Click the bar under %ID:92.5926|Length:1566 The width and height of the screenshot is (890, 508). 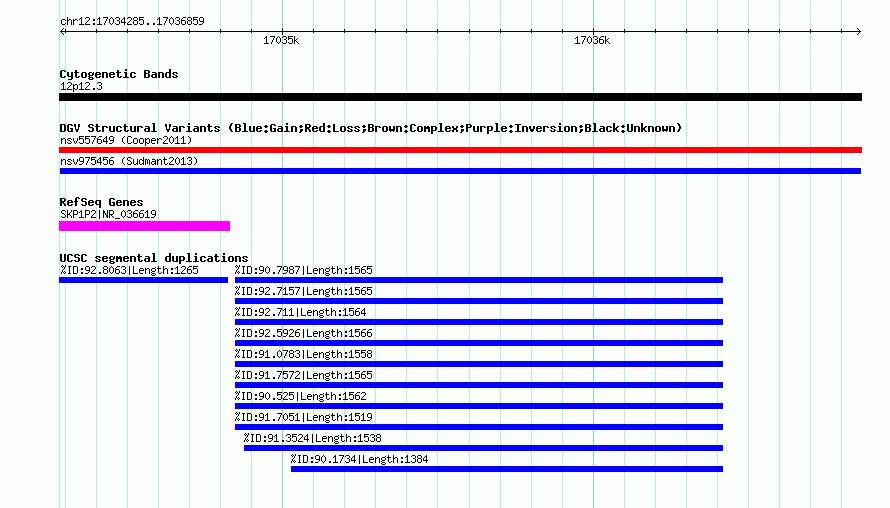(479, 343)
